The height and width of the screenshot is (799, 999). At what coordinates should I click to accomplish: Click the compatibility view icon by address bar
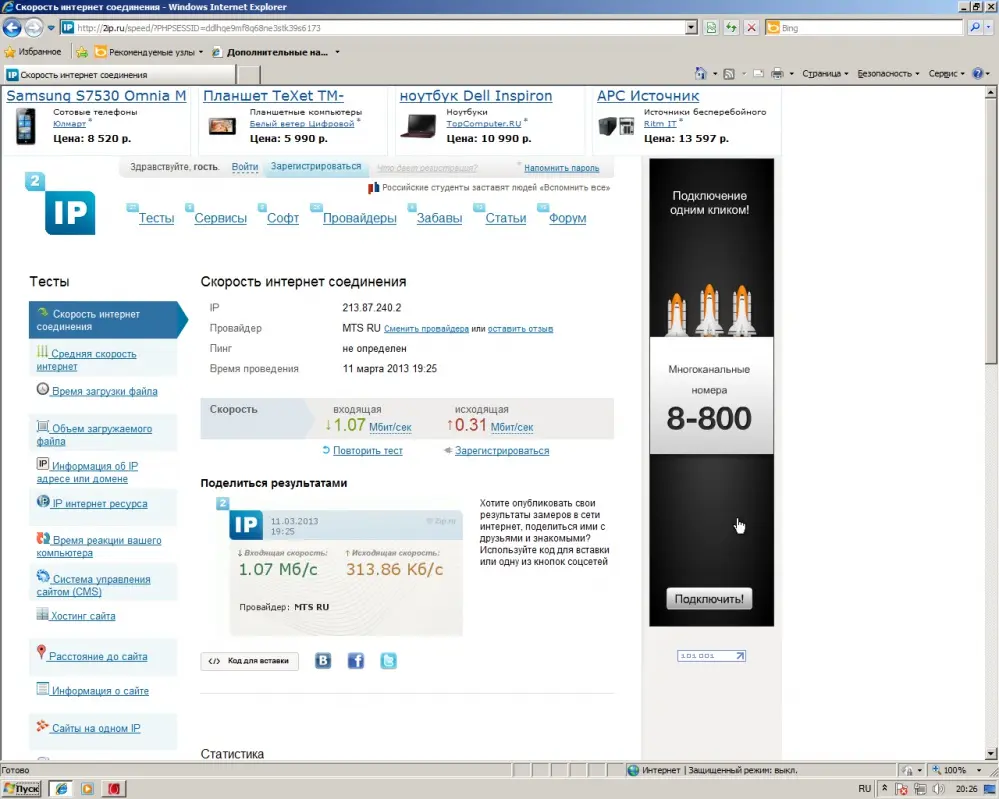[x=711, y=27]
